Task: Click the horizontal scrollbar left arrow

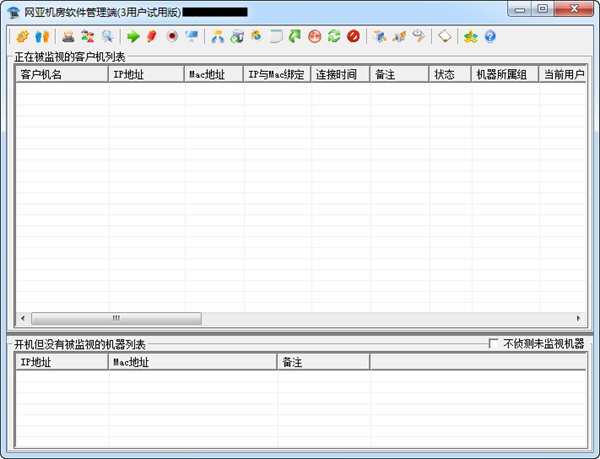Action: coord(23,318)
